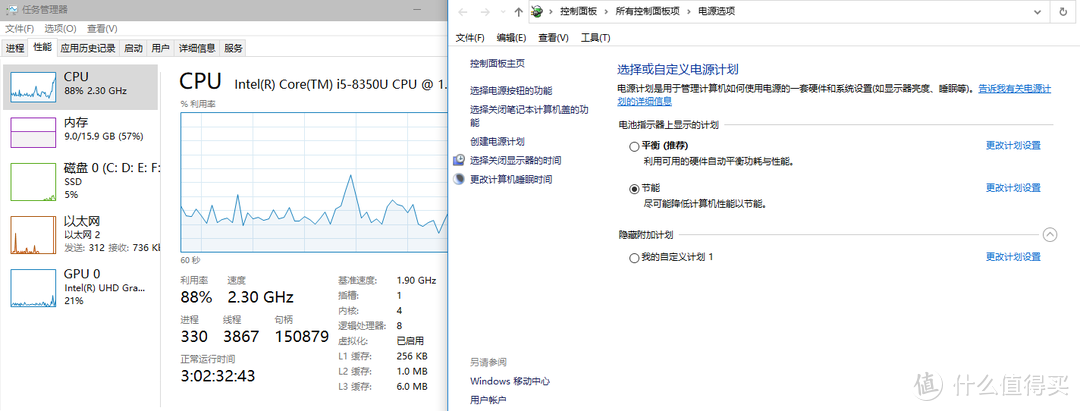1080x411 pixels.
Task: Open the recent locations dropdown by the forward arrow
Action: [502, 12]
